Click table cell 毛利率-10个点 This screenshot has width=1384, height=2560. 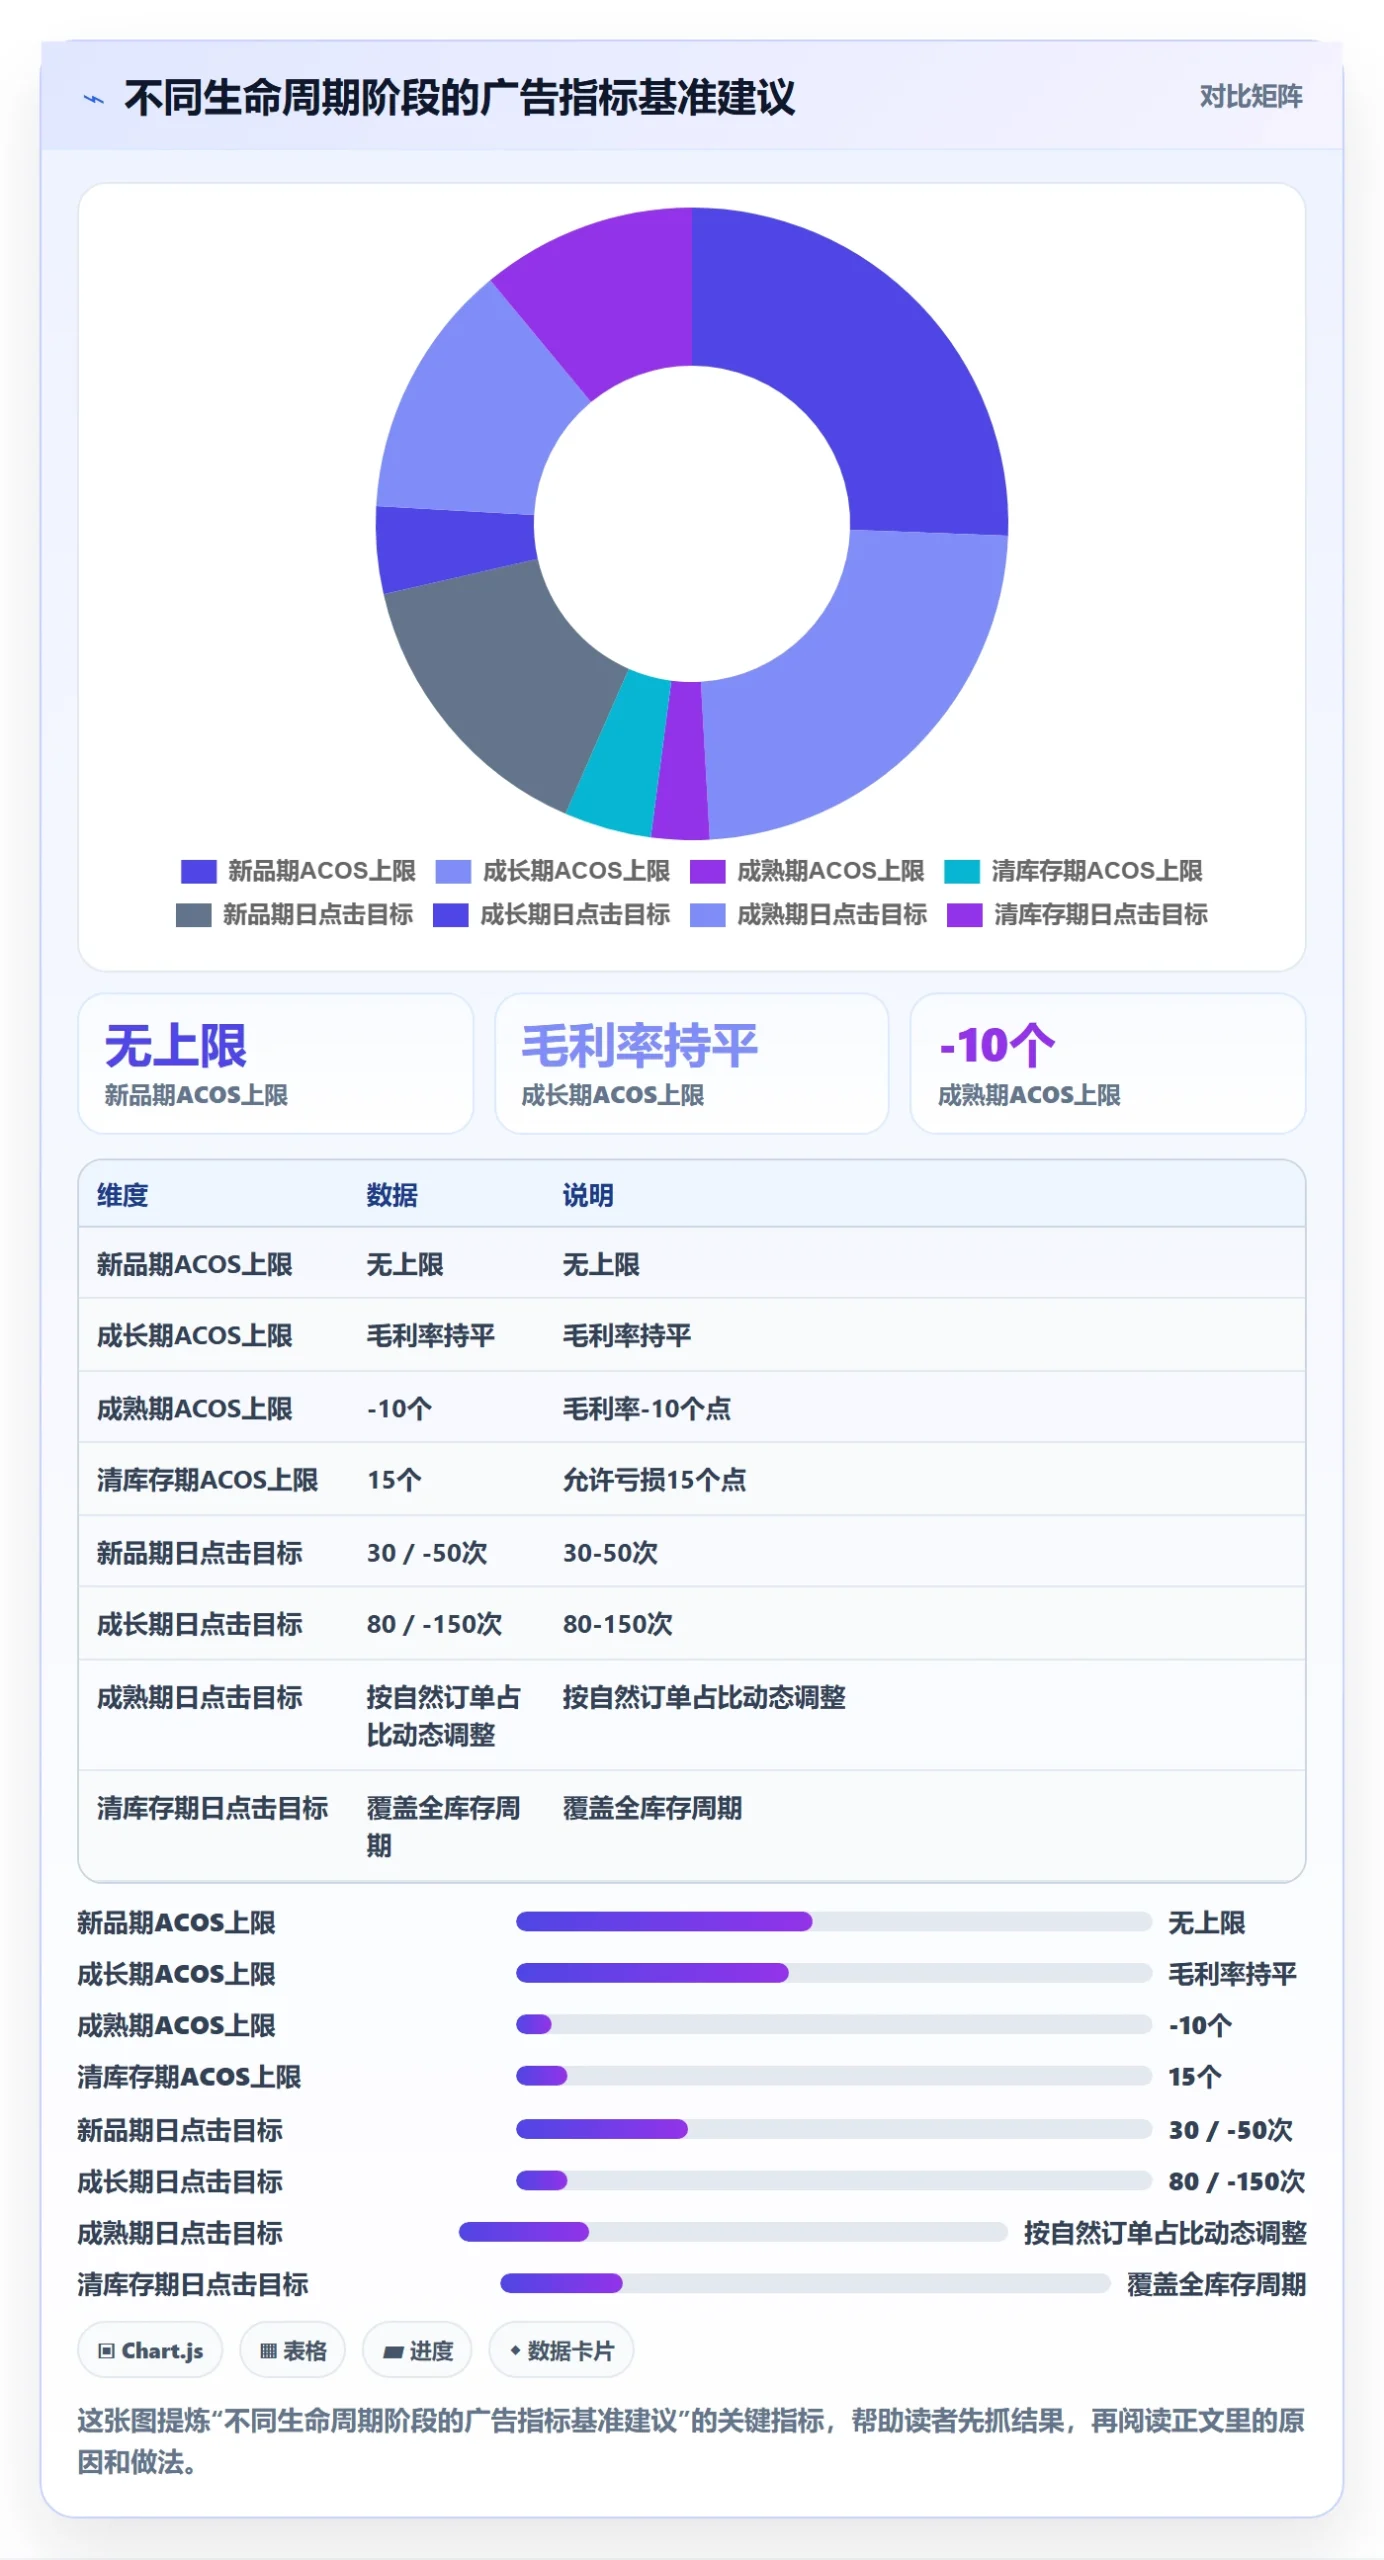(x=646, y=1408)
